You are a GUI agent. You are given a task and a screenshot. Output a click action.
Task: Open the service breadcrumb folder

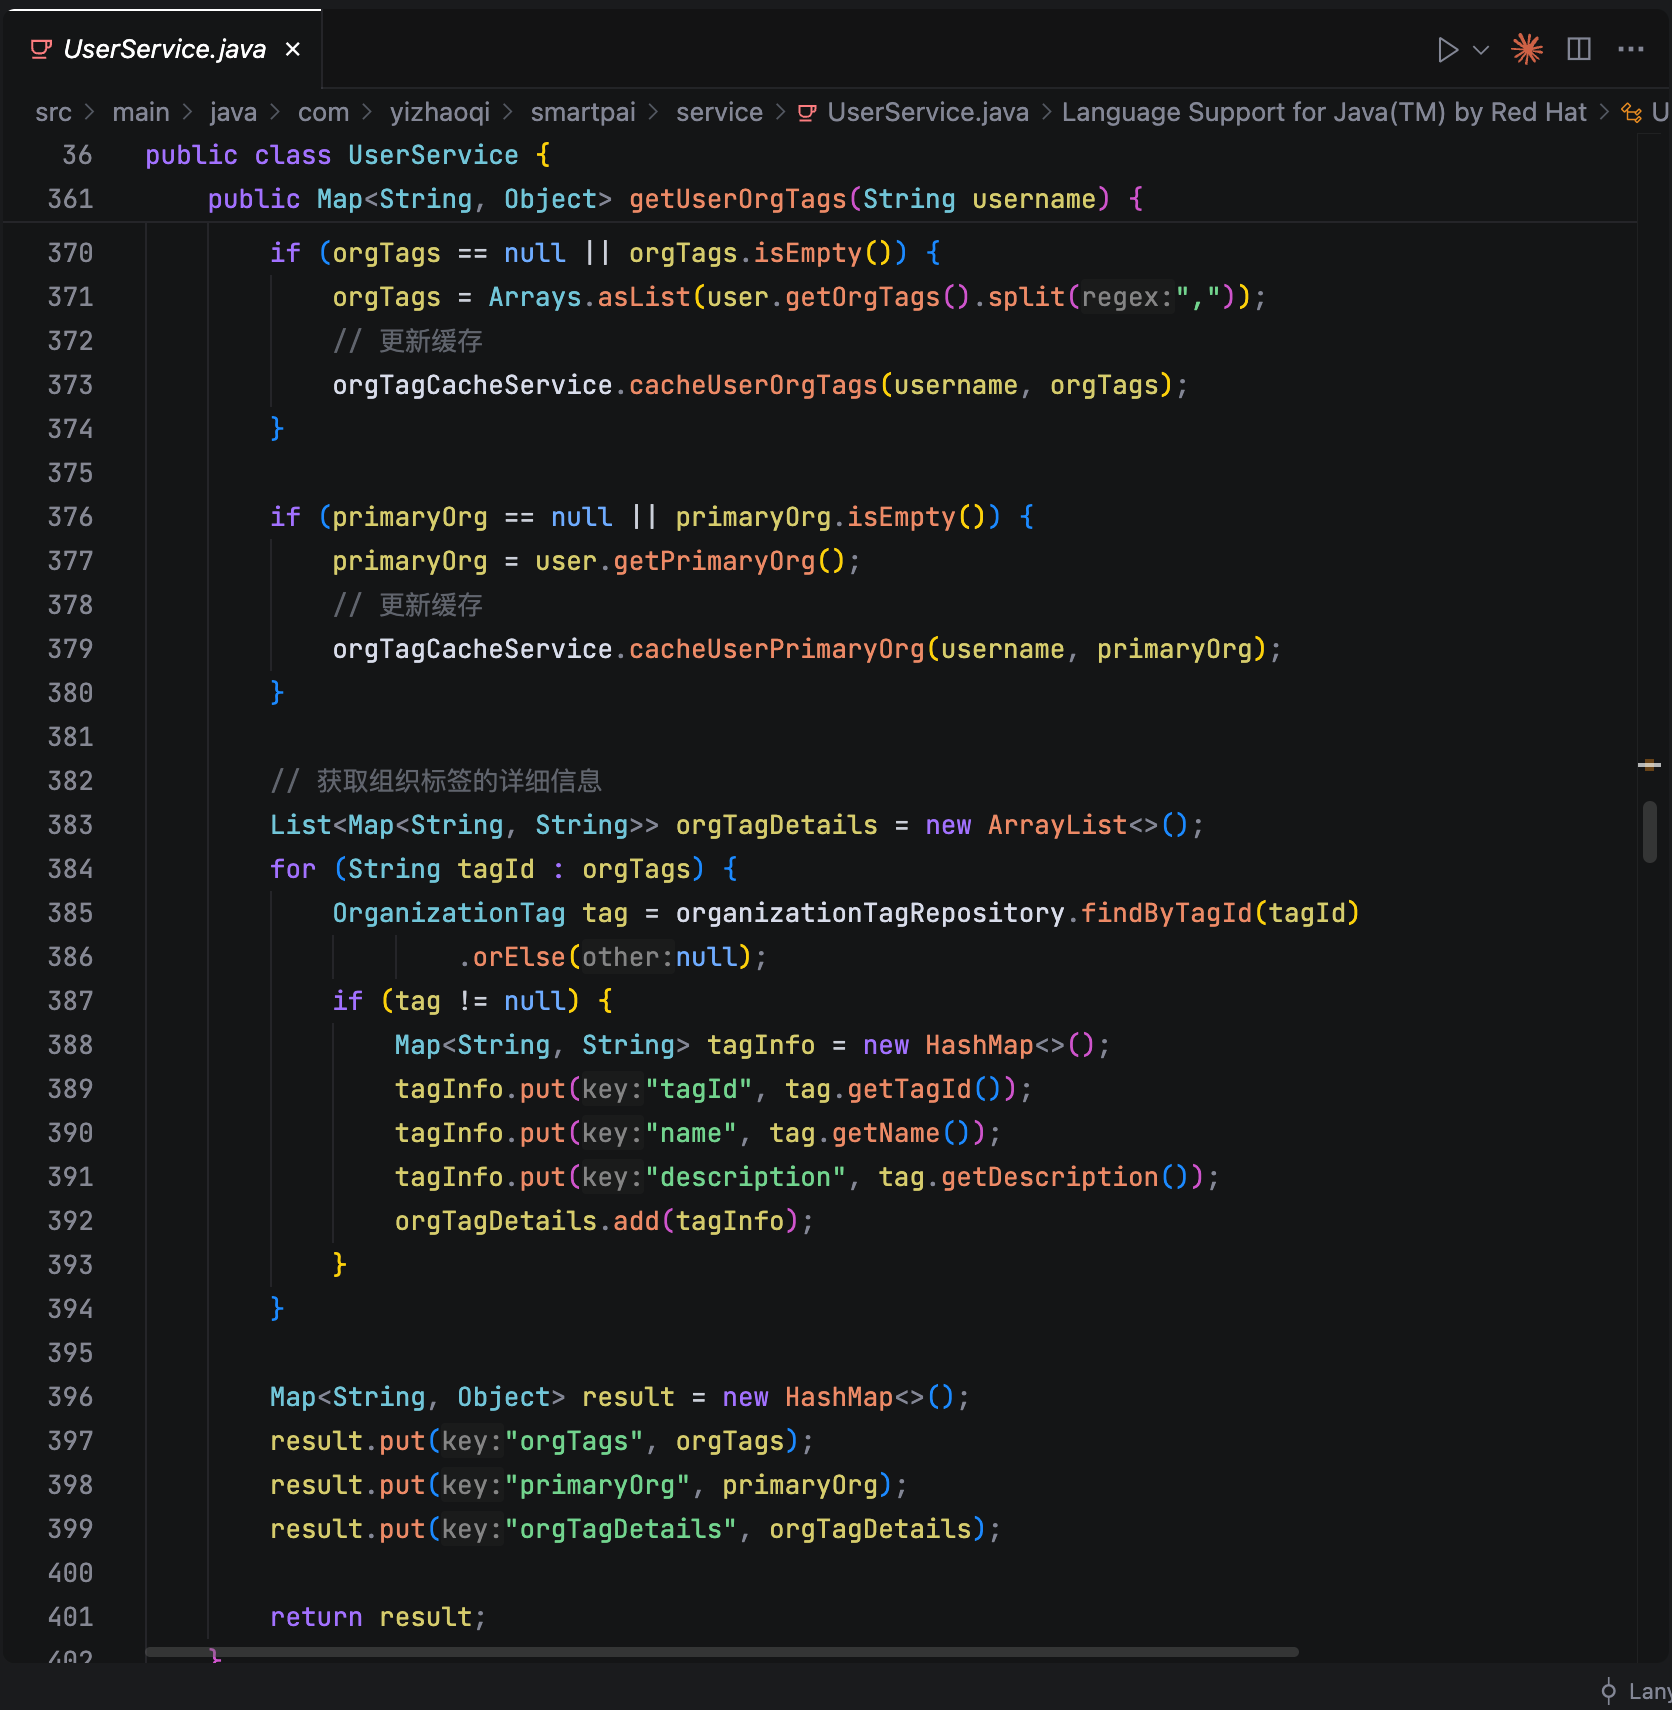pyautogui.click(x=719, y=112)
